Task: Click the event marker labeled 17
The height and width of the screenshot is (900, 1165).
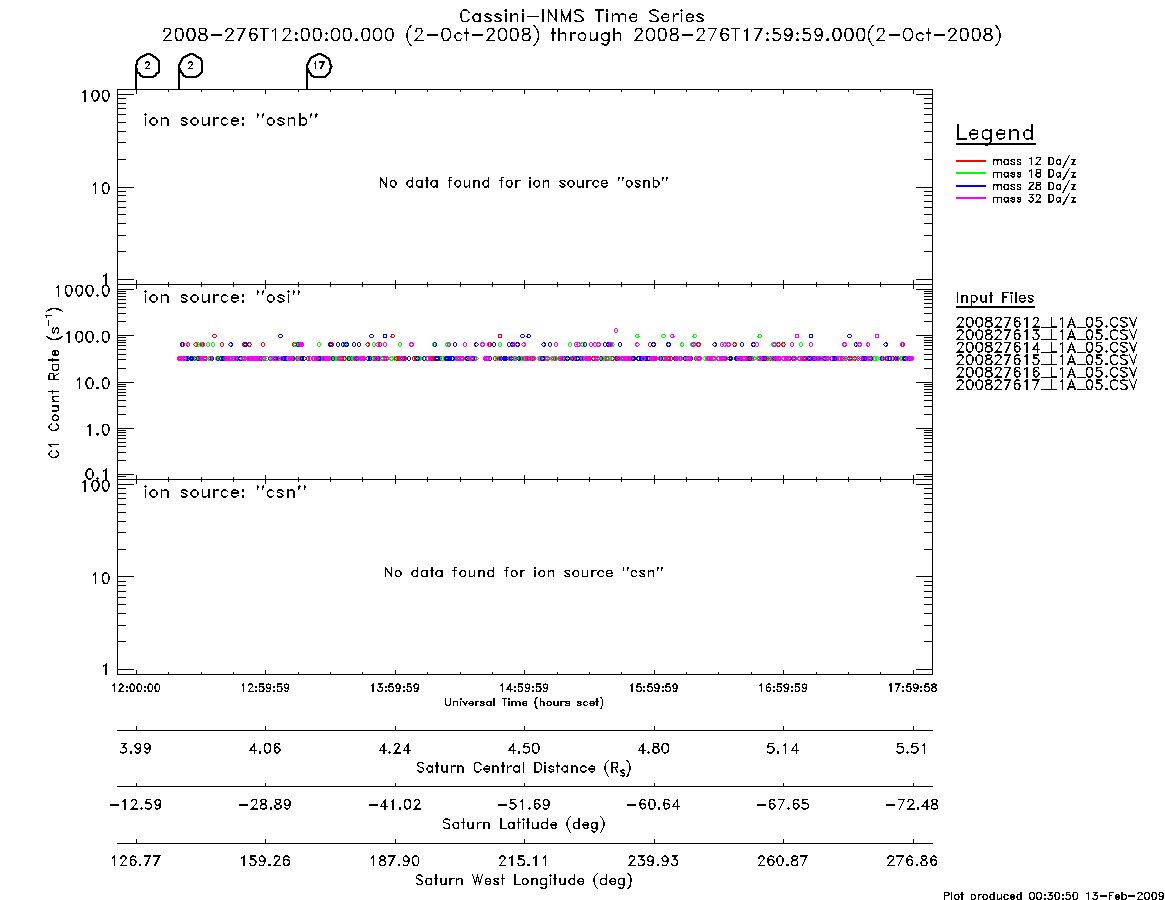Action: 319,66
